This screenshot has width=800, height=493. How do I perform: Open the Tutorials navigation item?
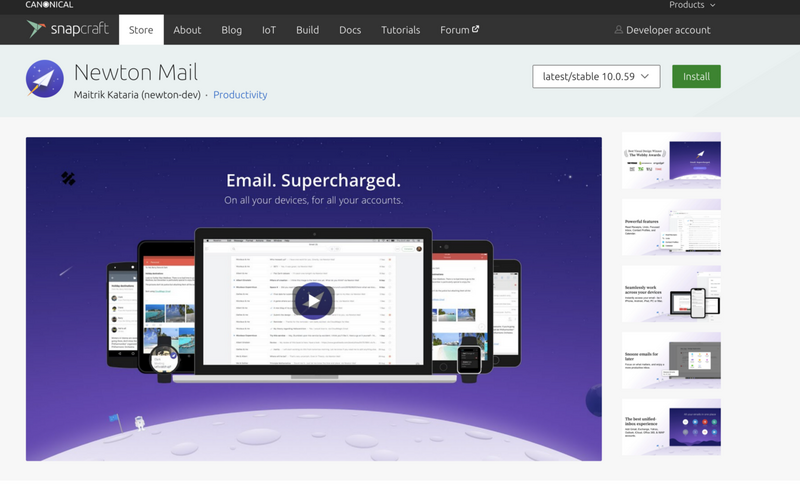point(401,30)
